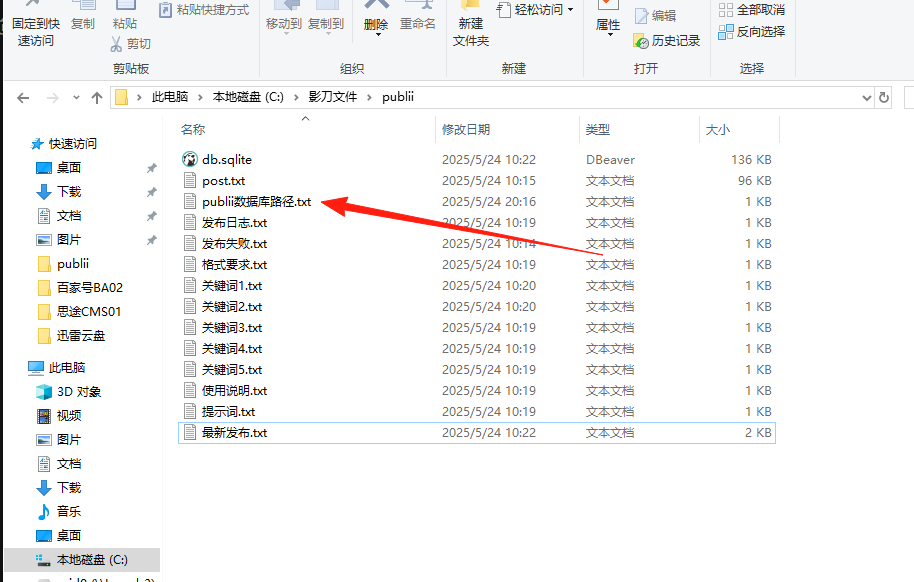Click the up-directory arrow icon
This screenshot has width=914, height=582.
point(97,98)
